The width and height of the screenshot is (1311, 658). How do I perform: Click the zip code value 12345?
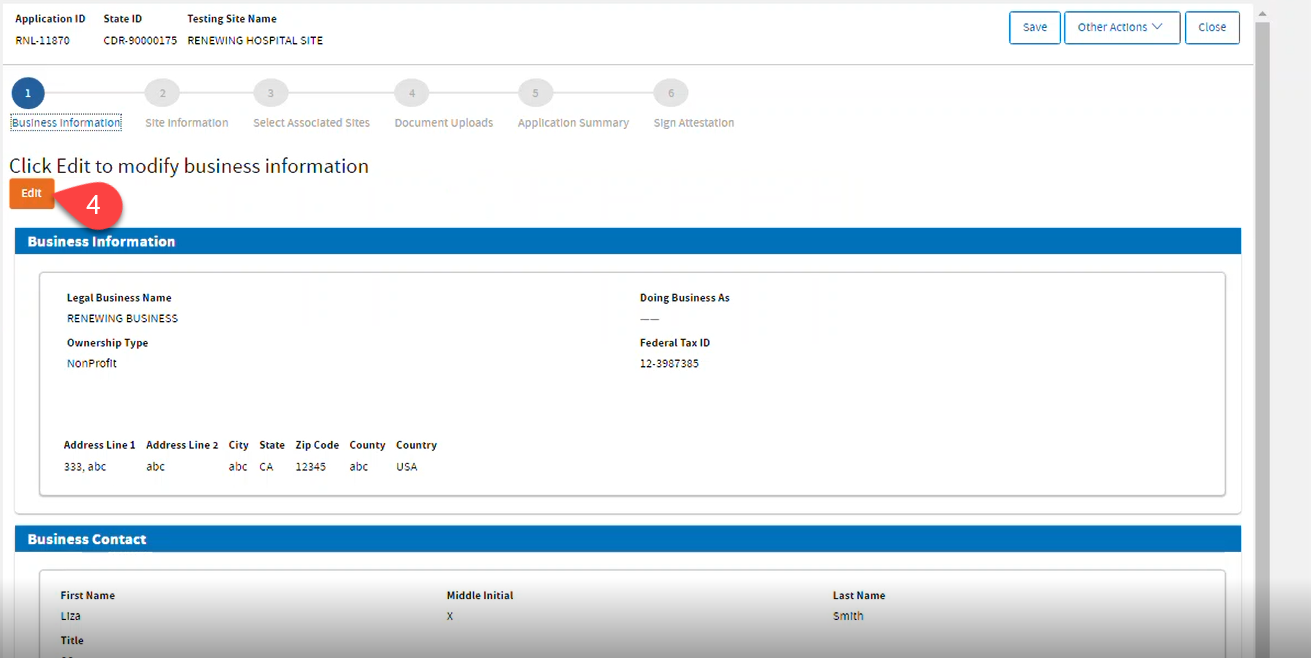point(310,467)
